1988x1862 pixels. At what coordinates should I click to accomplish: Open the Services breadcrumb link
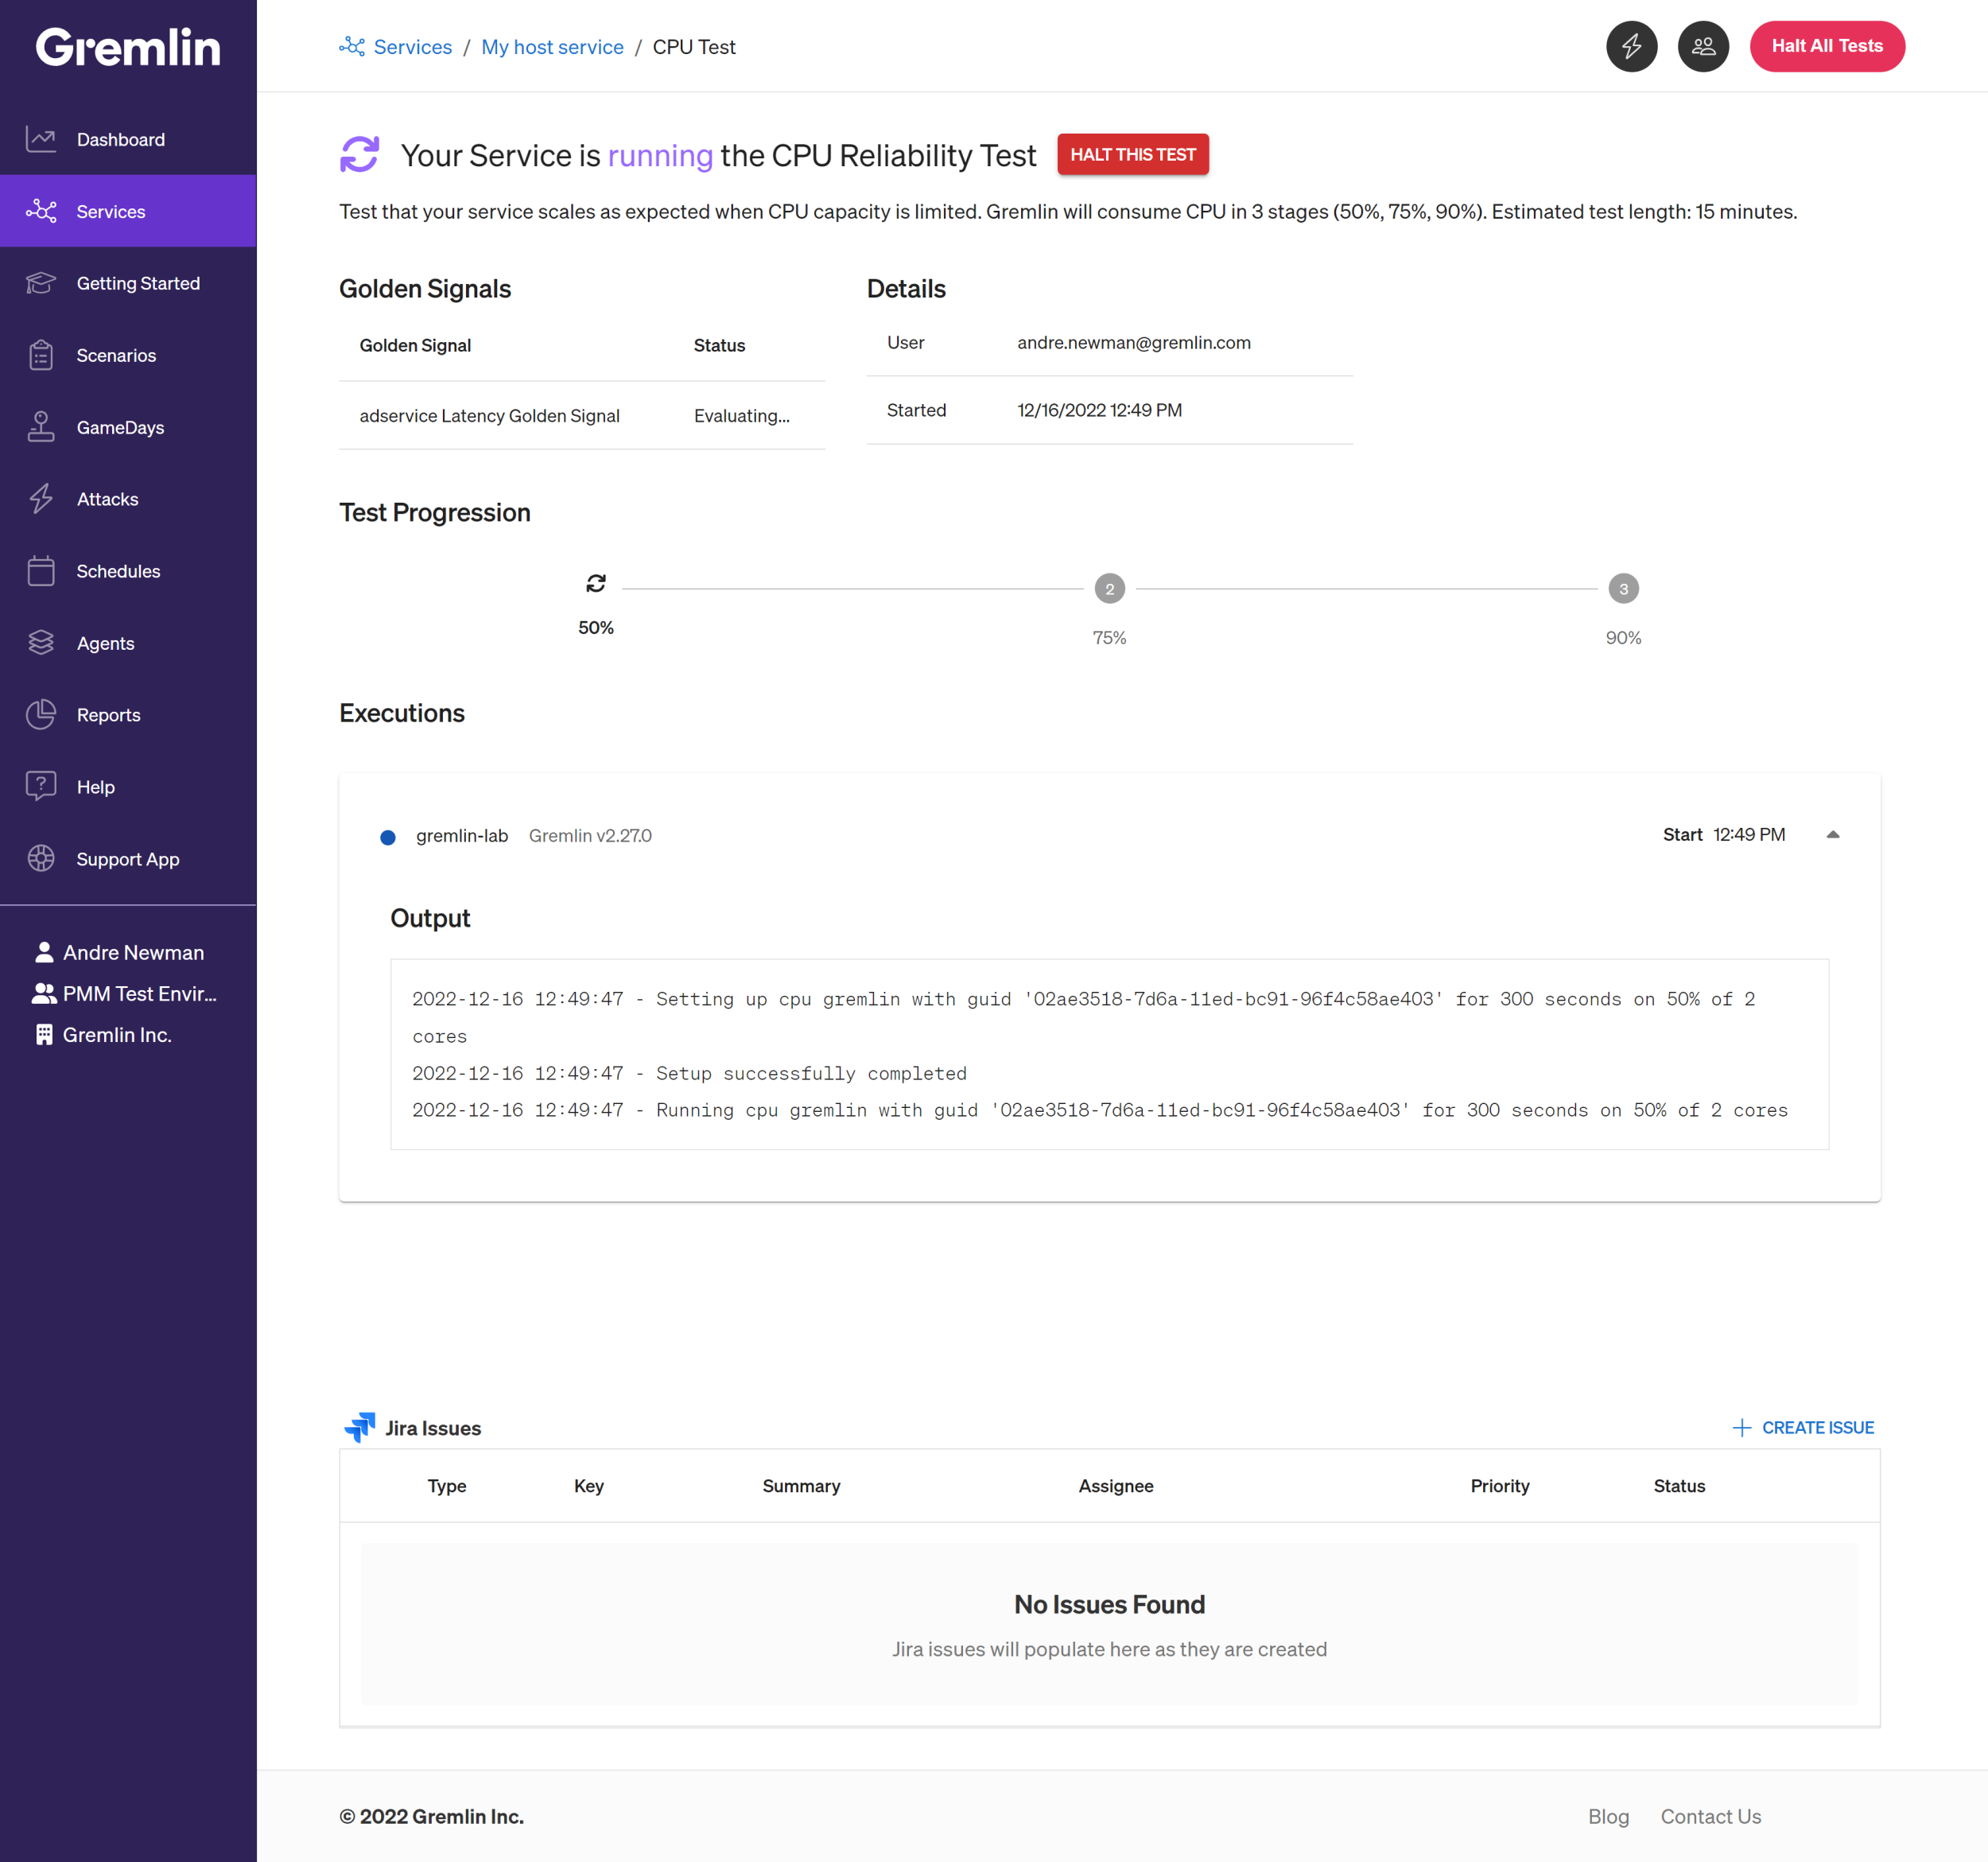pos(412,47)
